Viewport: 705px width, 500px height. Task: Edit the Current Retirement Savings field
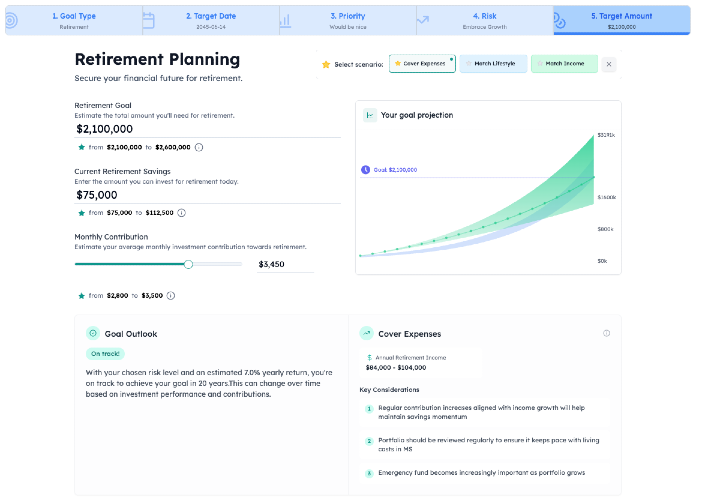(x=208, y=195)
